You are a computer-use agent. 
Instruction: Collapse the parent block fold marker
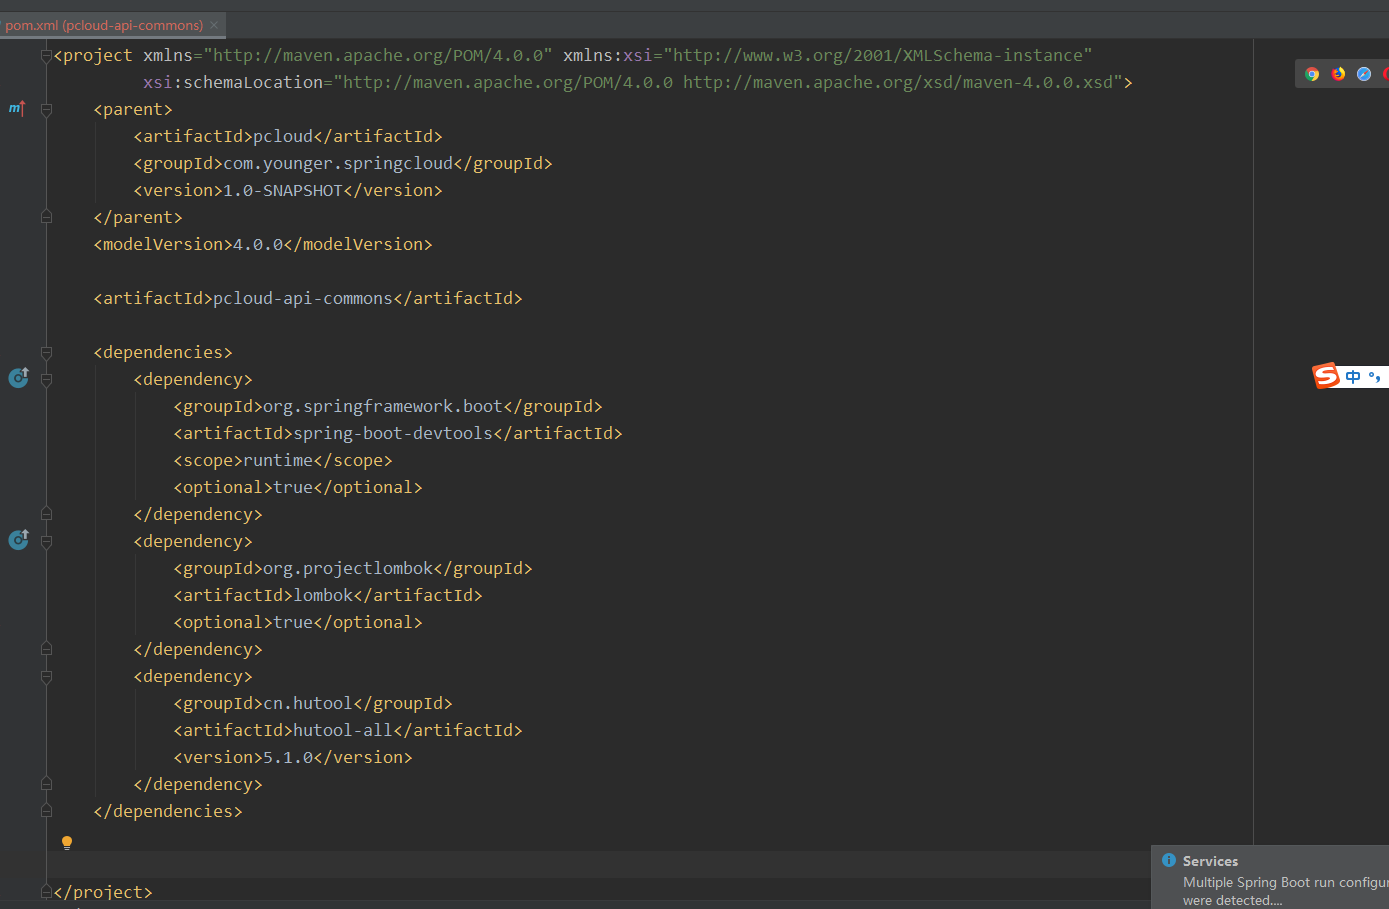[x=46, y=110]
